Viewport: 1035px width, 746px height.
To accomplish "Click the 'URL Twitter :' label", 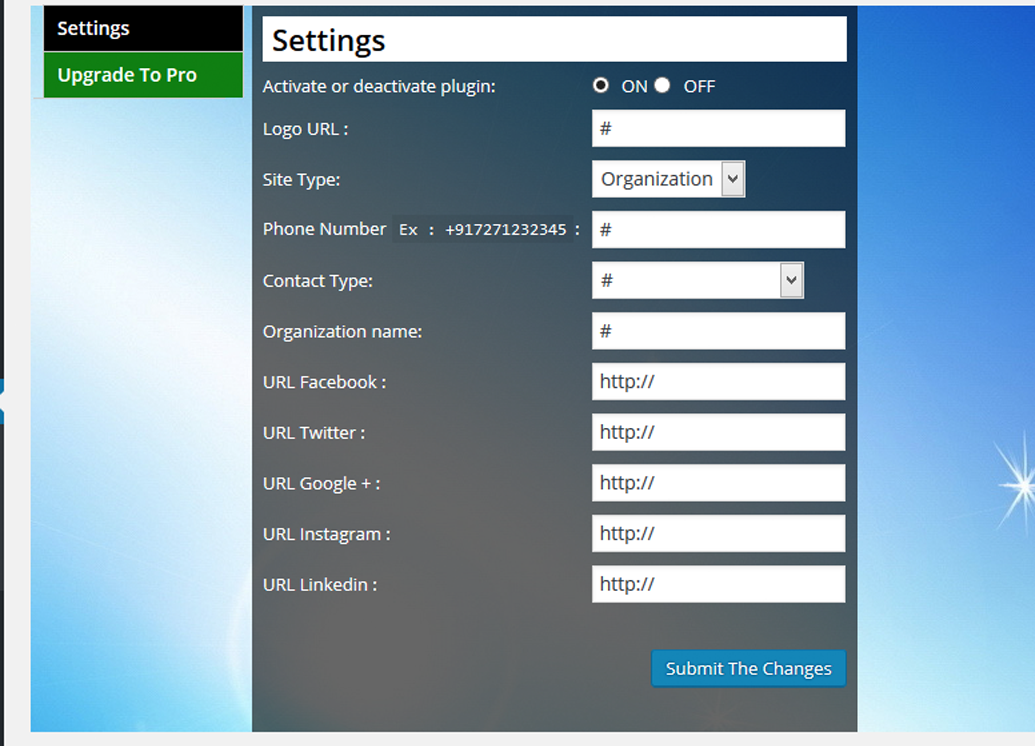I will (314, 433).
